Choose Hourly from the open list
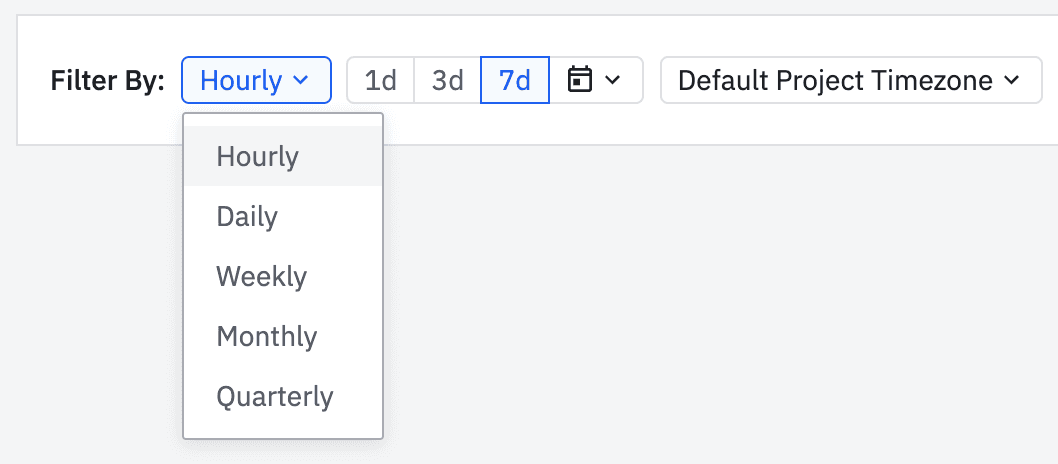 (x=258, y=157)
